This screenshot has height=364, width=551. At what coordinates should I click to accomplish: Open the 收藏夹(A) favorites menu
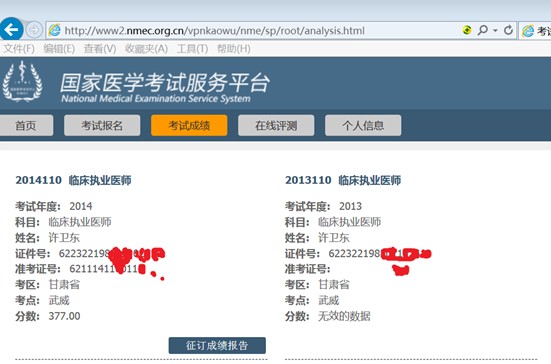(x=146, y=48)
